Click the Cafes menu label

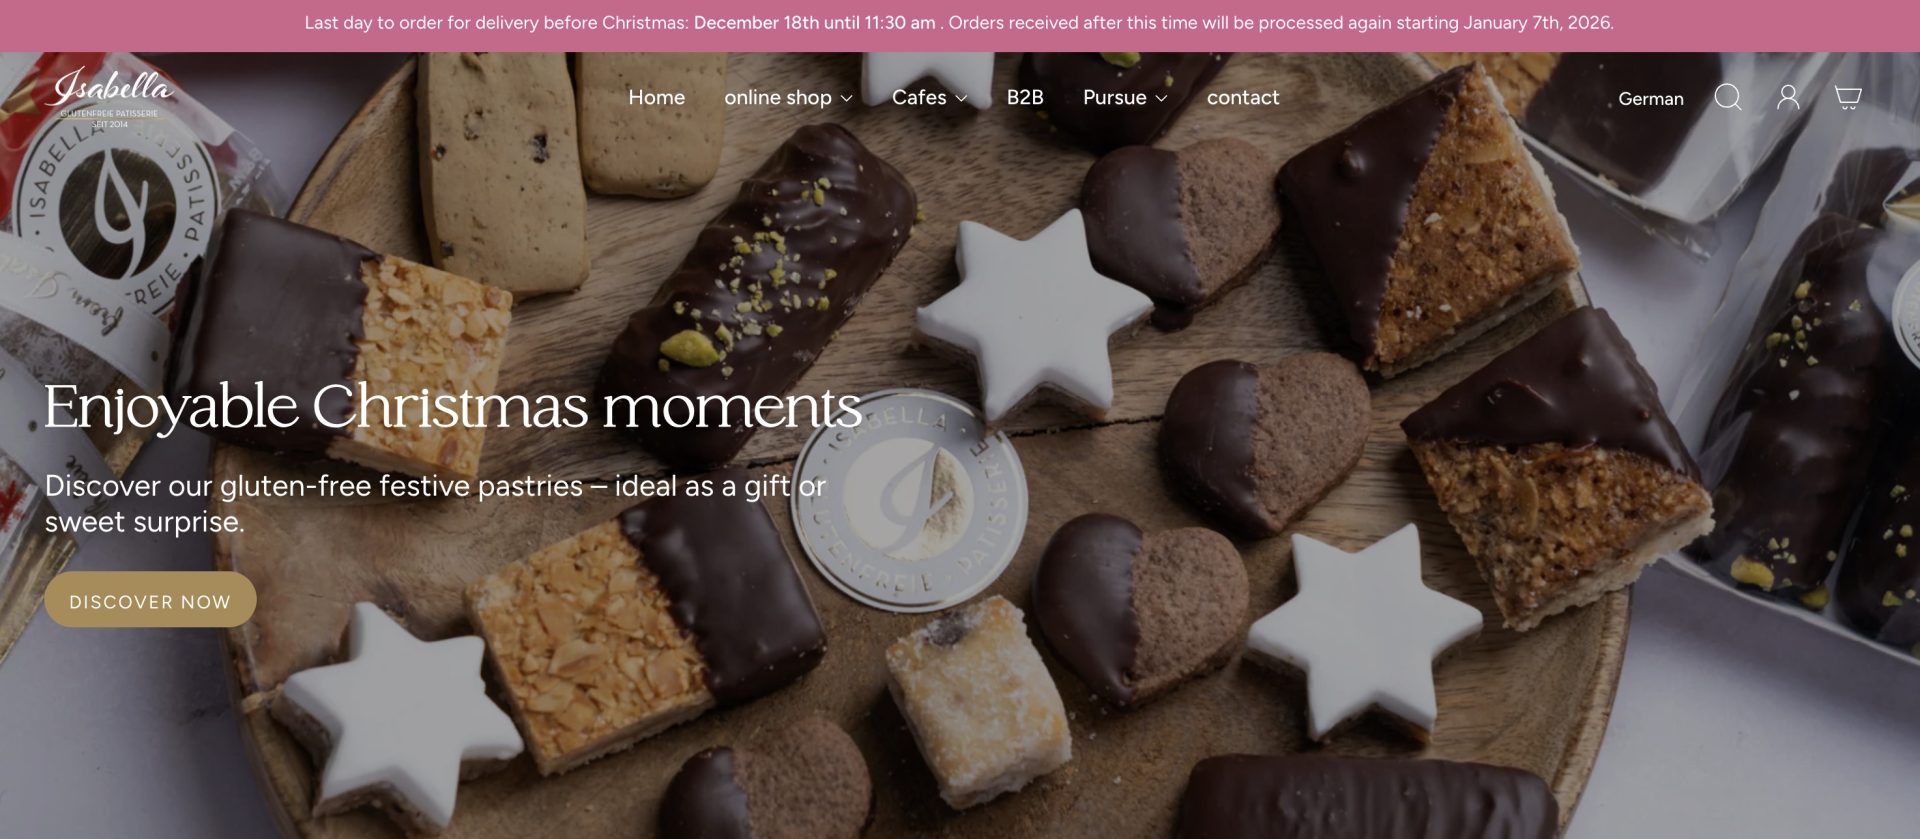click(x=919, y=97)
